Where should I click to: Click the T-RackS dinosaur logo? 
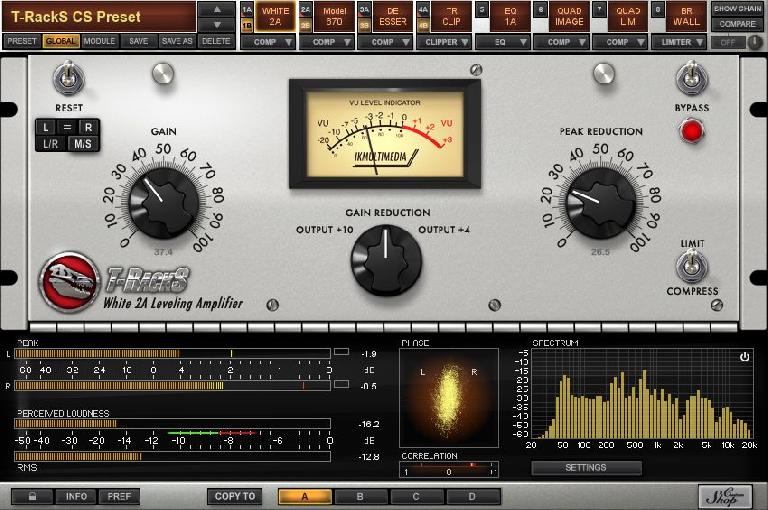(70, 282)
